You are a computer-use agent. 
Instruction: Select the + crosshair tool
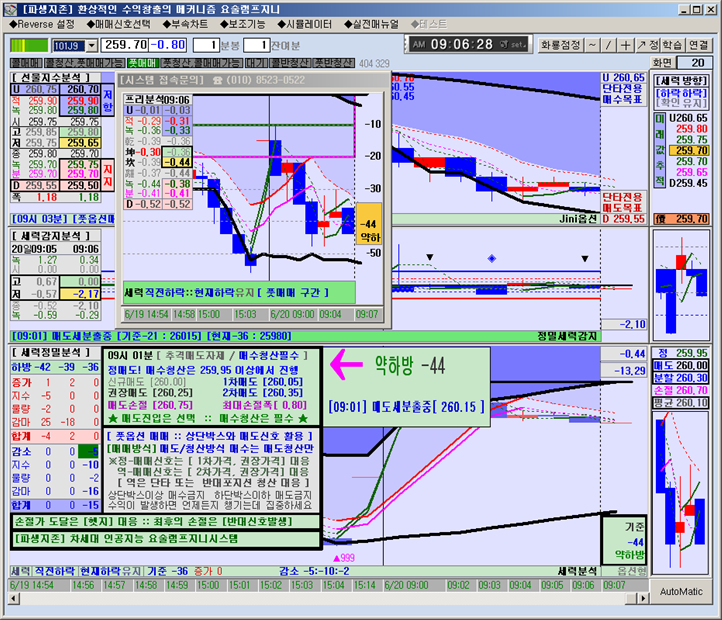(625, 45)
